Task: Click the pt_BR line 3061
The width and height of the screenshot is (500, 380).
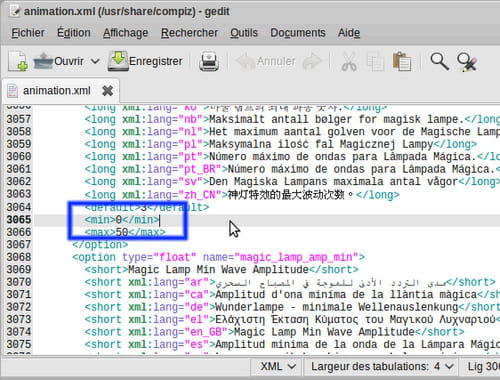Action: coord(292,169)
